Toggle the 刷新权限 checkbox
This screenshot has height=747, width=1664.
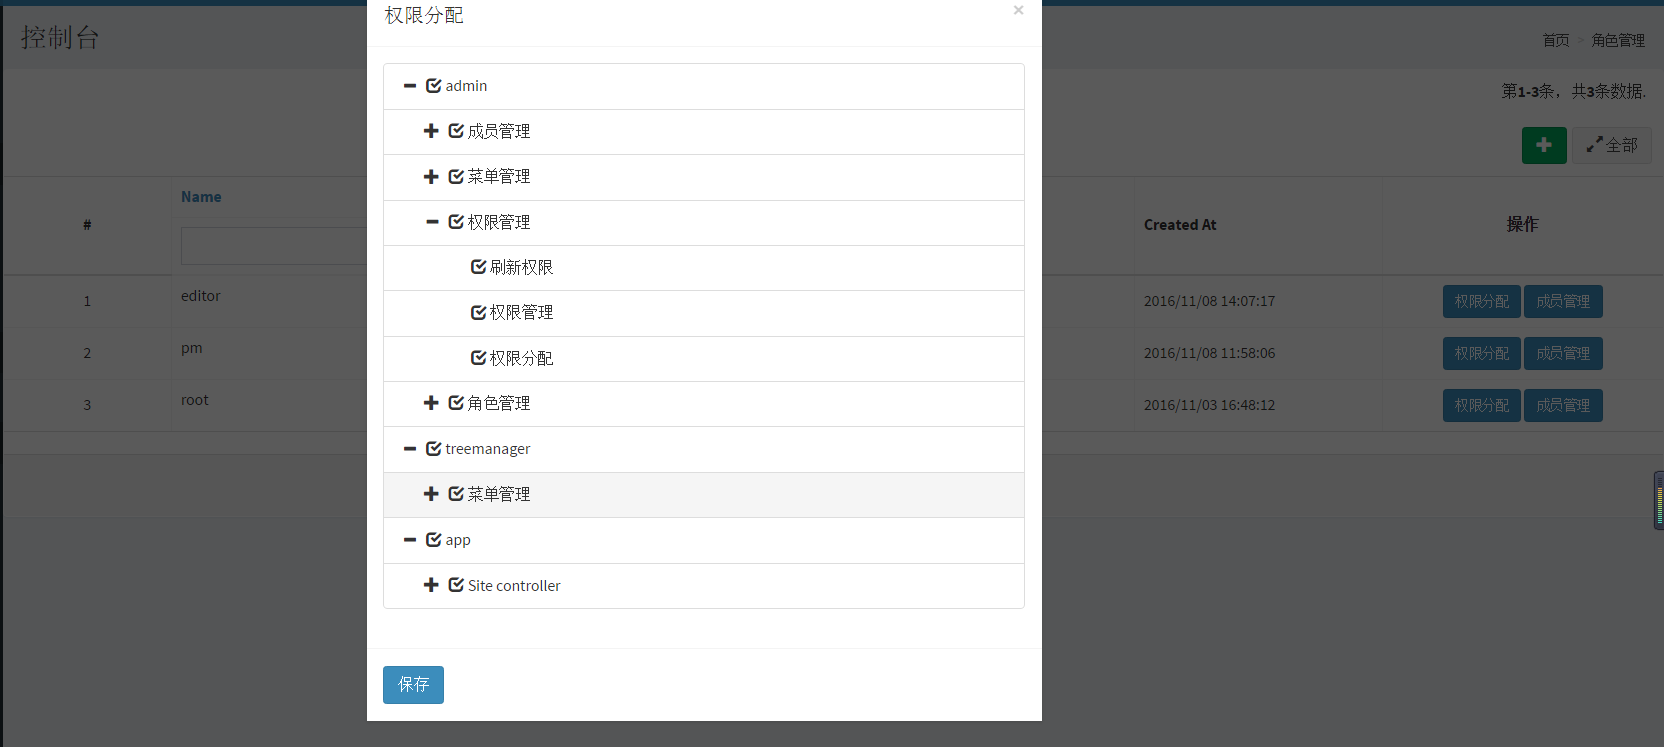tap(478, 267)
